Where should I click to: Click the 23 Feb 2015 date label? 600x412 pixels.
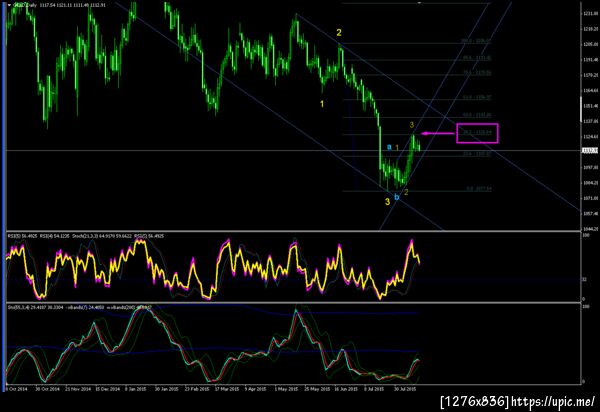pos(197,389)
